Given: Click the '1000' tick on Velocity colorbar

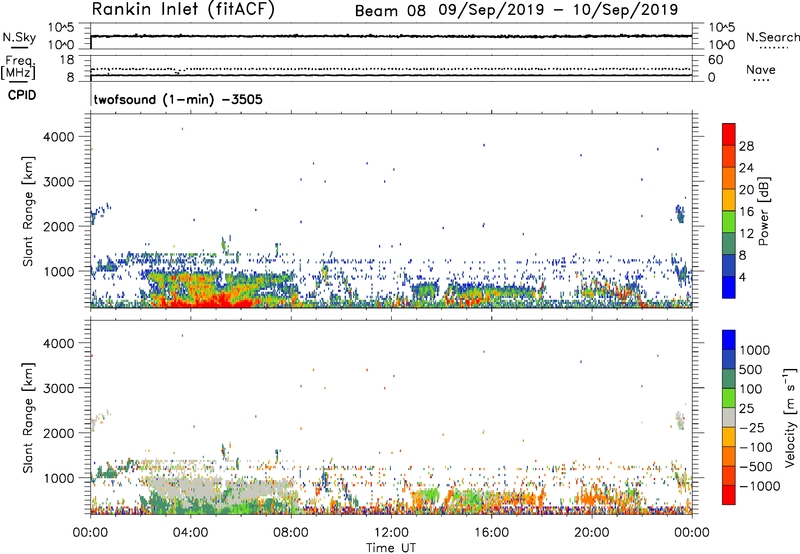Looking at the screenshot, I should [754, 350].
